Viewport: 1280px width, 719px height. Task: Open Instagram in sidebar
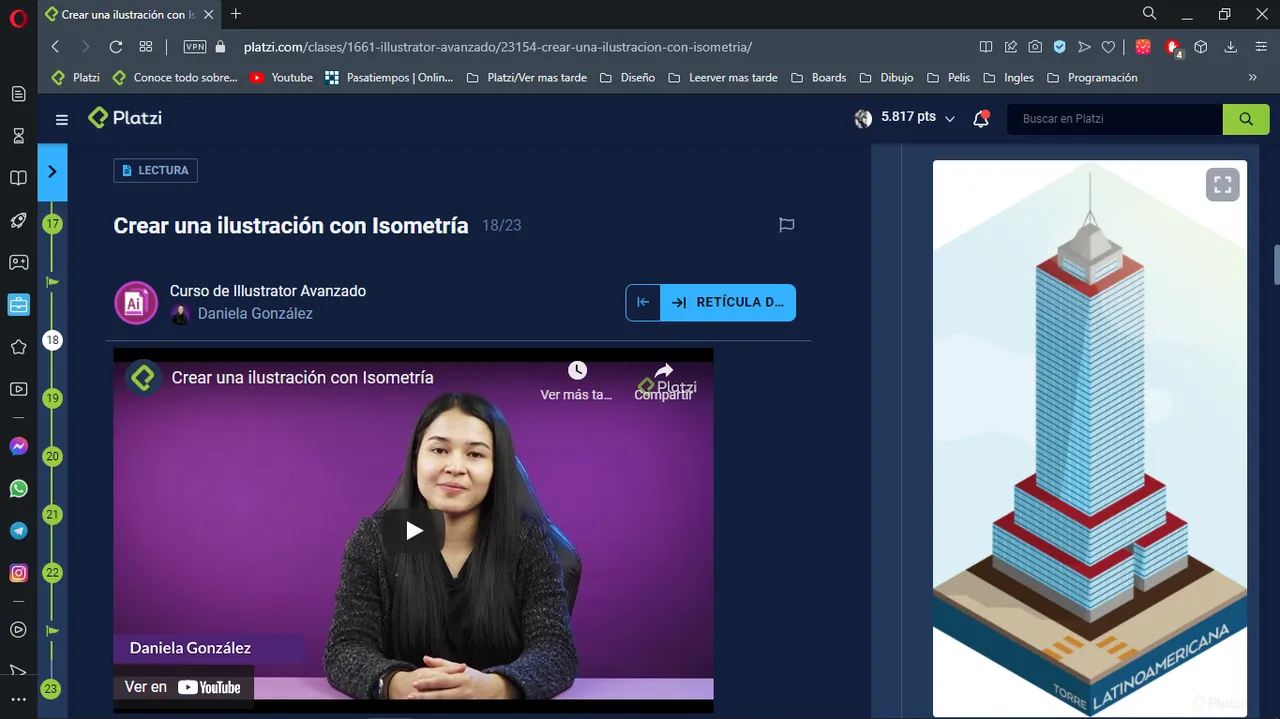tap(18, 573)
